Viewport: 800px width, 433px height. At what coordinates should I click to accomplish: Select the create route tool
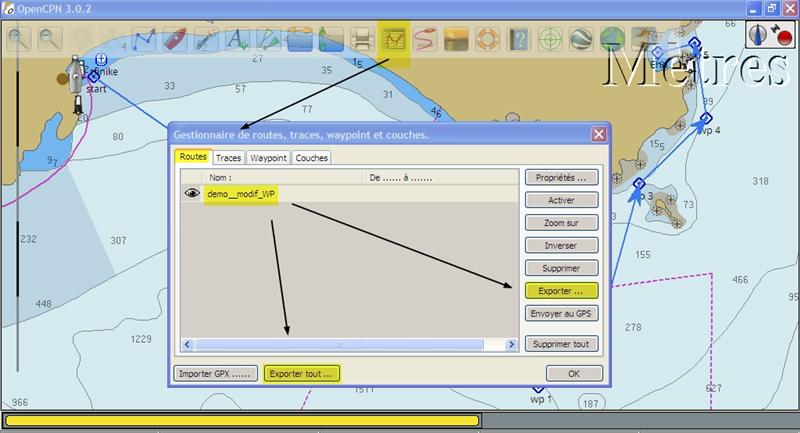[x=144, y=41]
